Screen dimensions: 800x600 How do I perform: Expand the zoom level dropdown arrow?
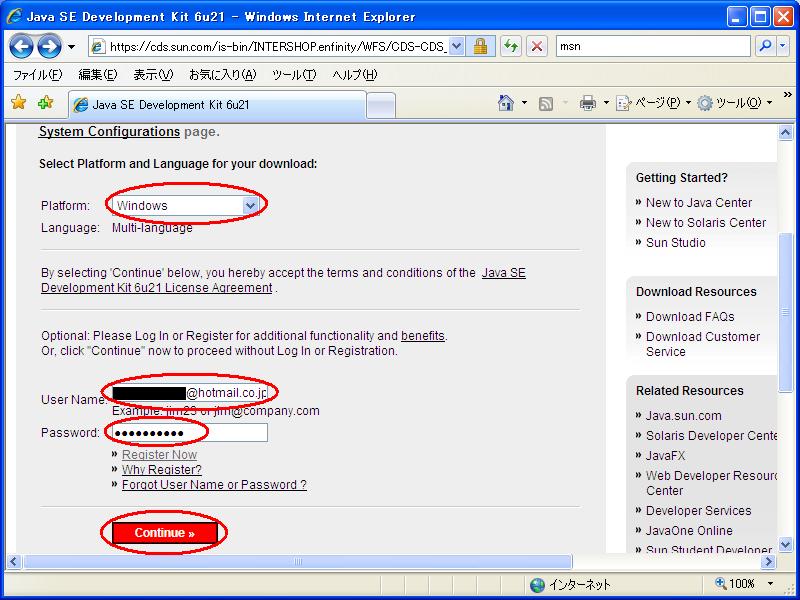click(770, 584)
